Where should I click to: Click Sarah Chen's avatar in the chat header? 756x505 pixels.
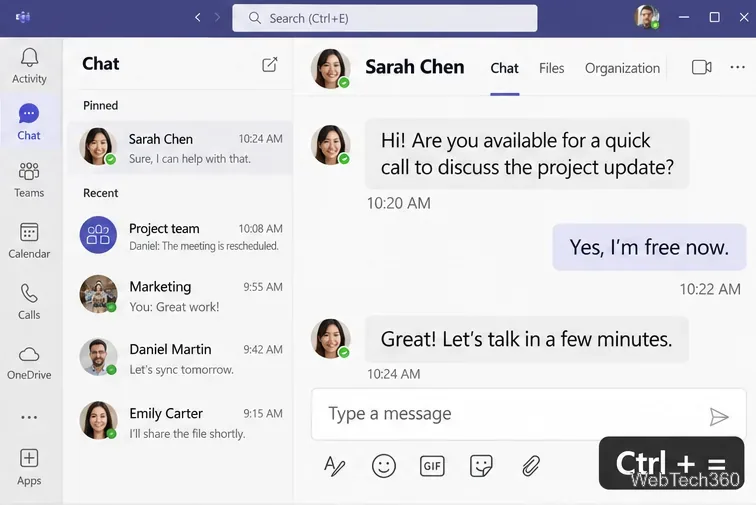pos(331,68)
